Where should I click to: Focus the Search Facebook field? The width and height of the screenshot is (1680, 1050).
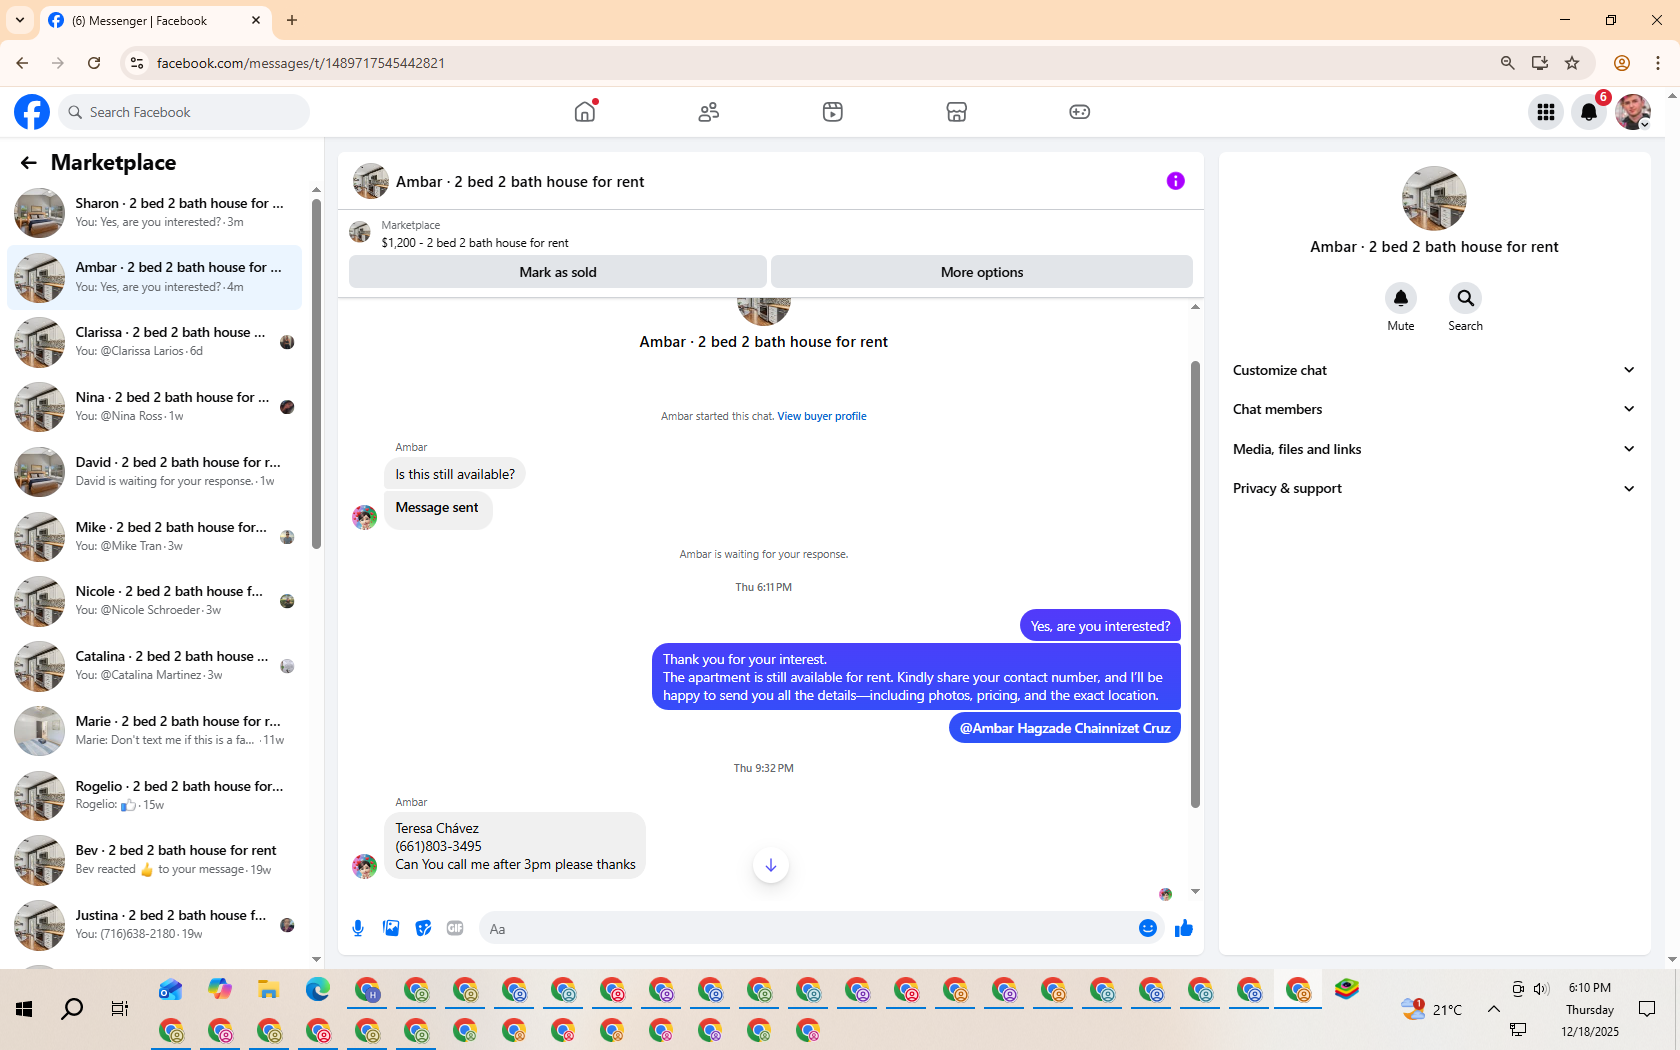[184, 112]
